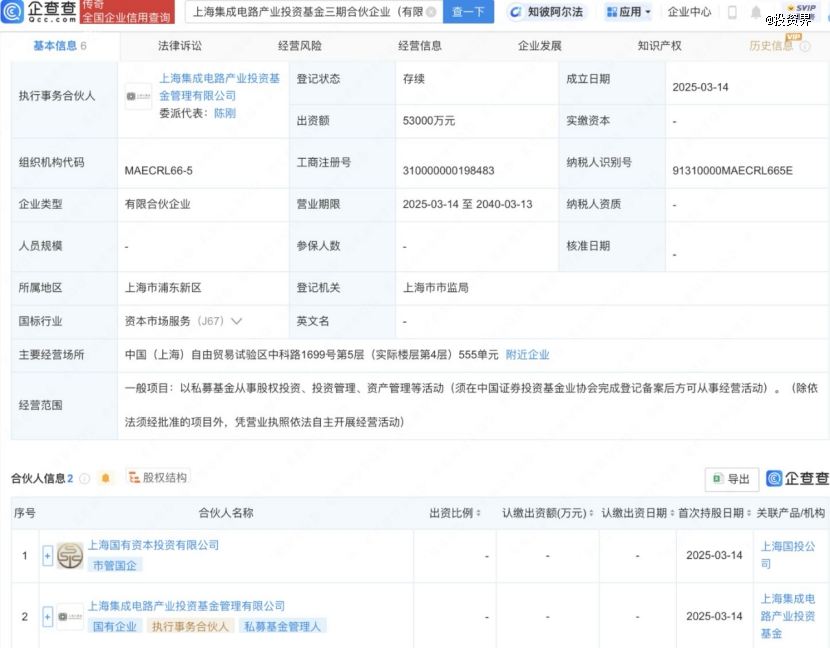Select registration number 310000000198483
This screenshot has height=648, width=830.
448,170
